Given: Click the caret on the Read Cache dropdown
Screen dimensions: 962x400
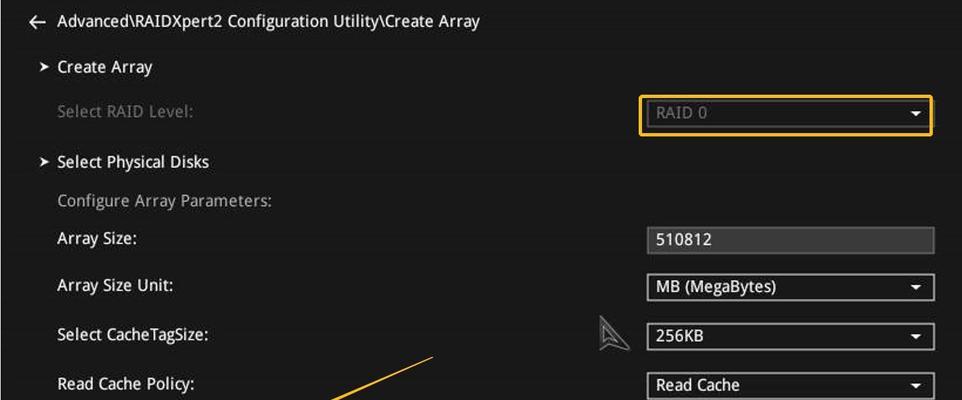Looking at the screenshot, I should tap(915, 386).
